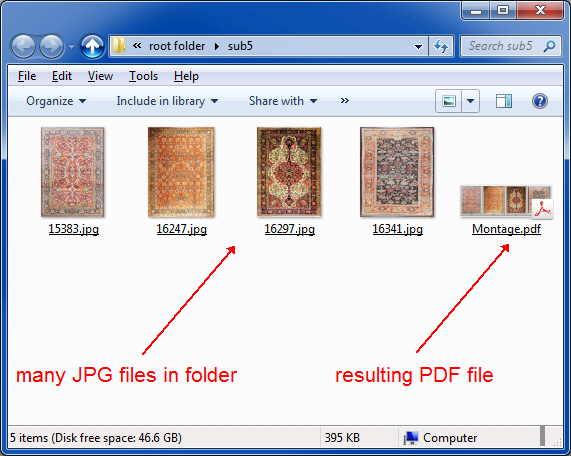
Task: Select the Montage.pdf file thumbnail
Action: click(x=506, y=202)
